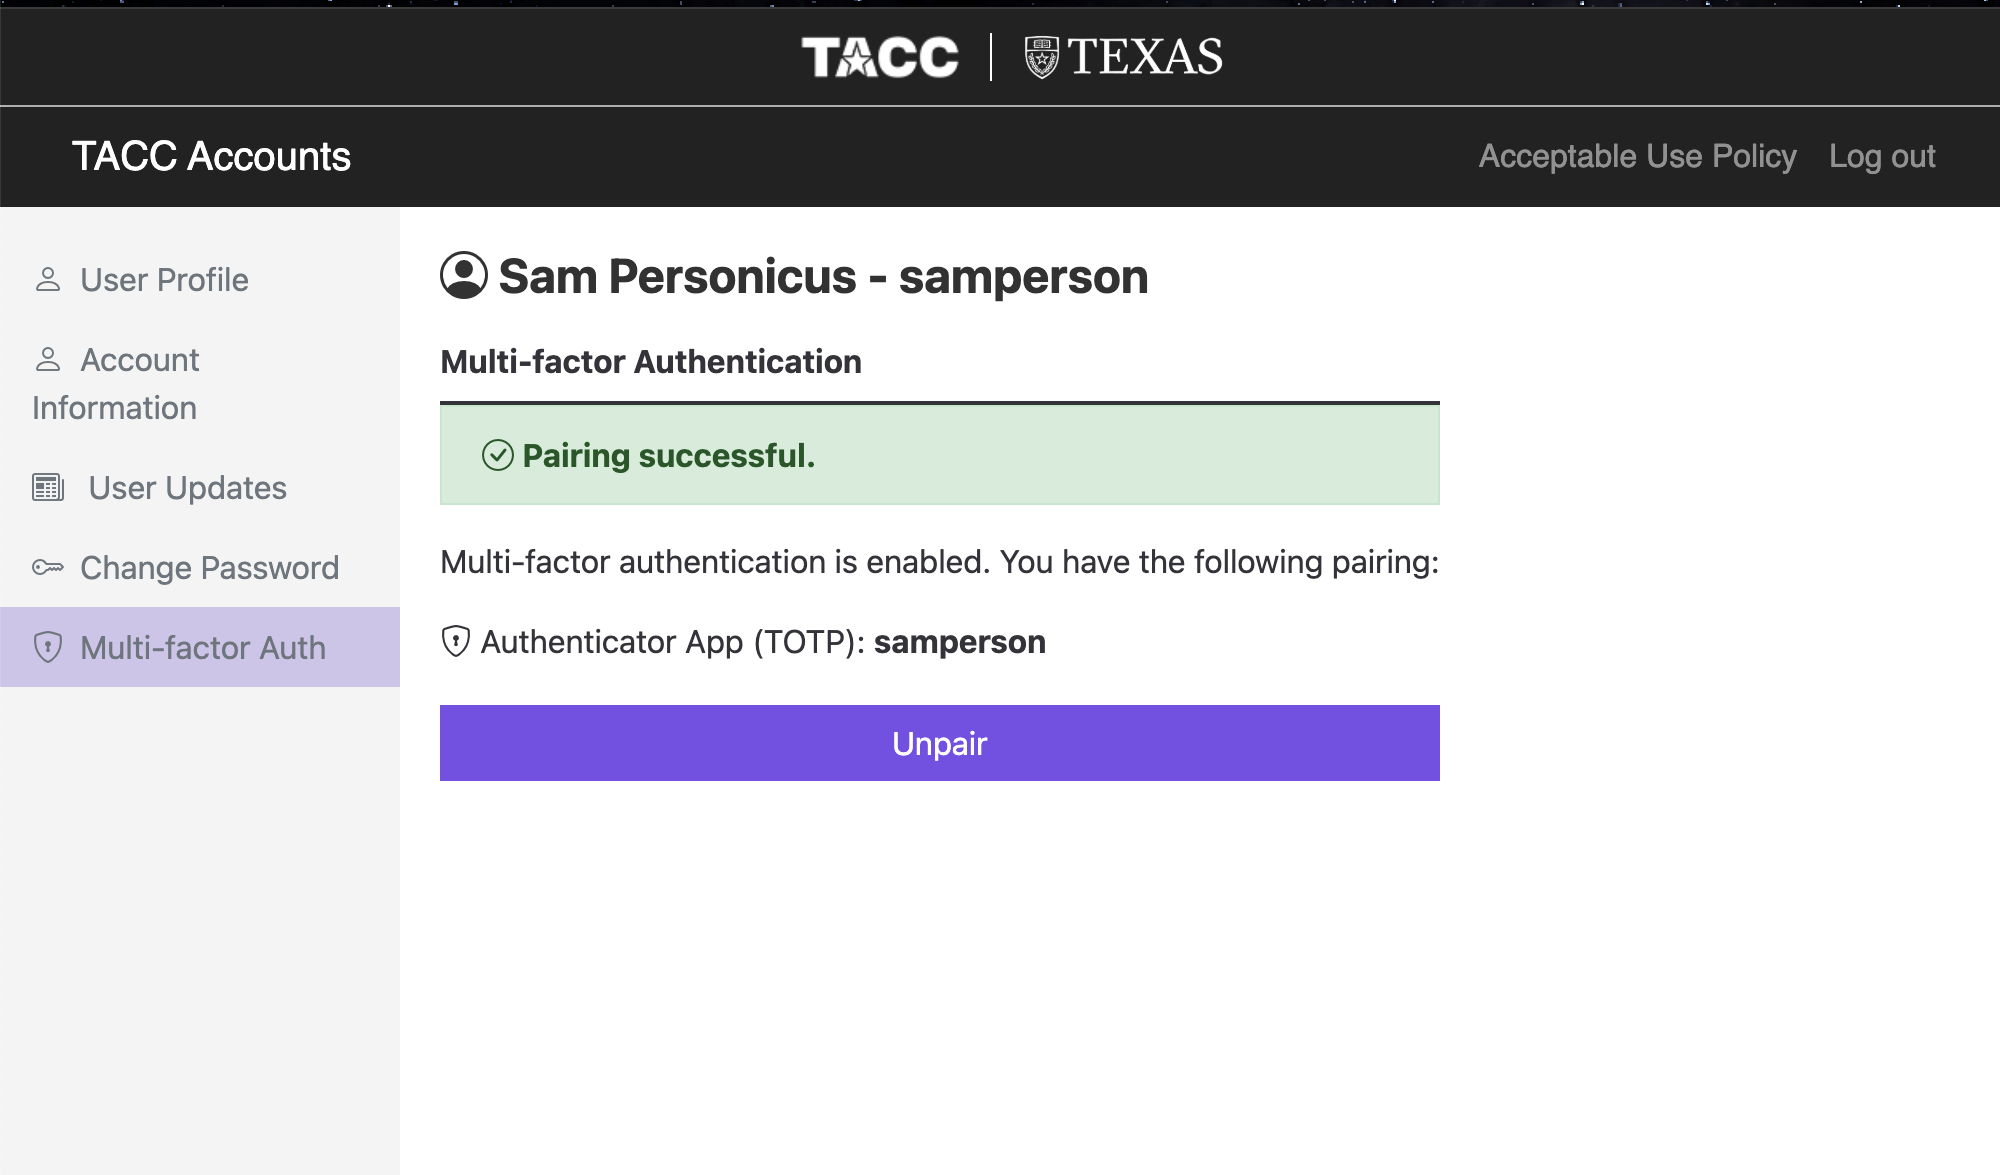The height and width of the screenshot is (1175, 2000).
Task: Open the Acceptable Use Policy link
Action: 1638,156
